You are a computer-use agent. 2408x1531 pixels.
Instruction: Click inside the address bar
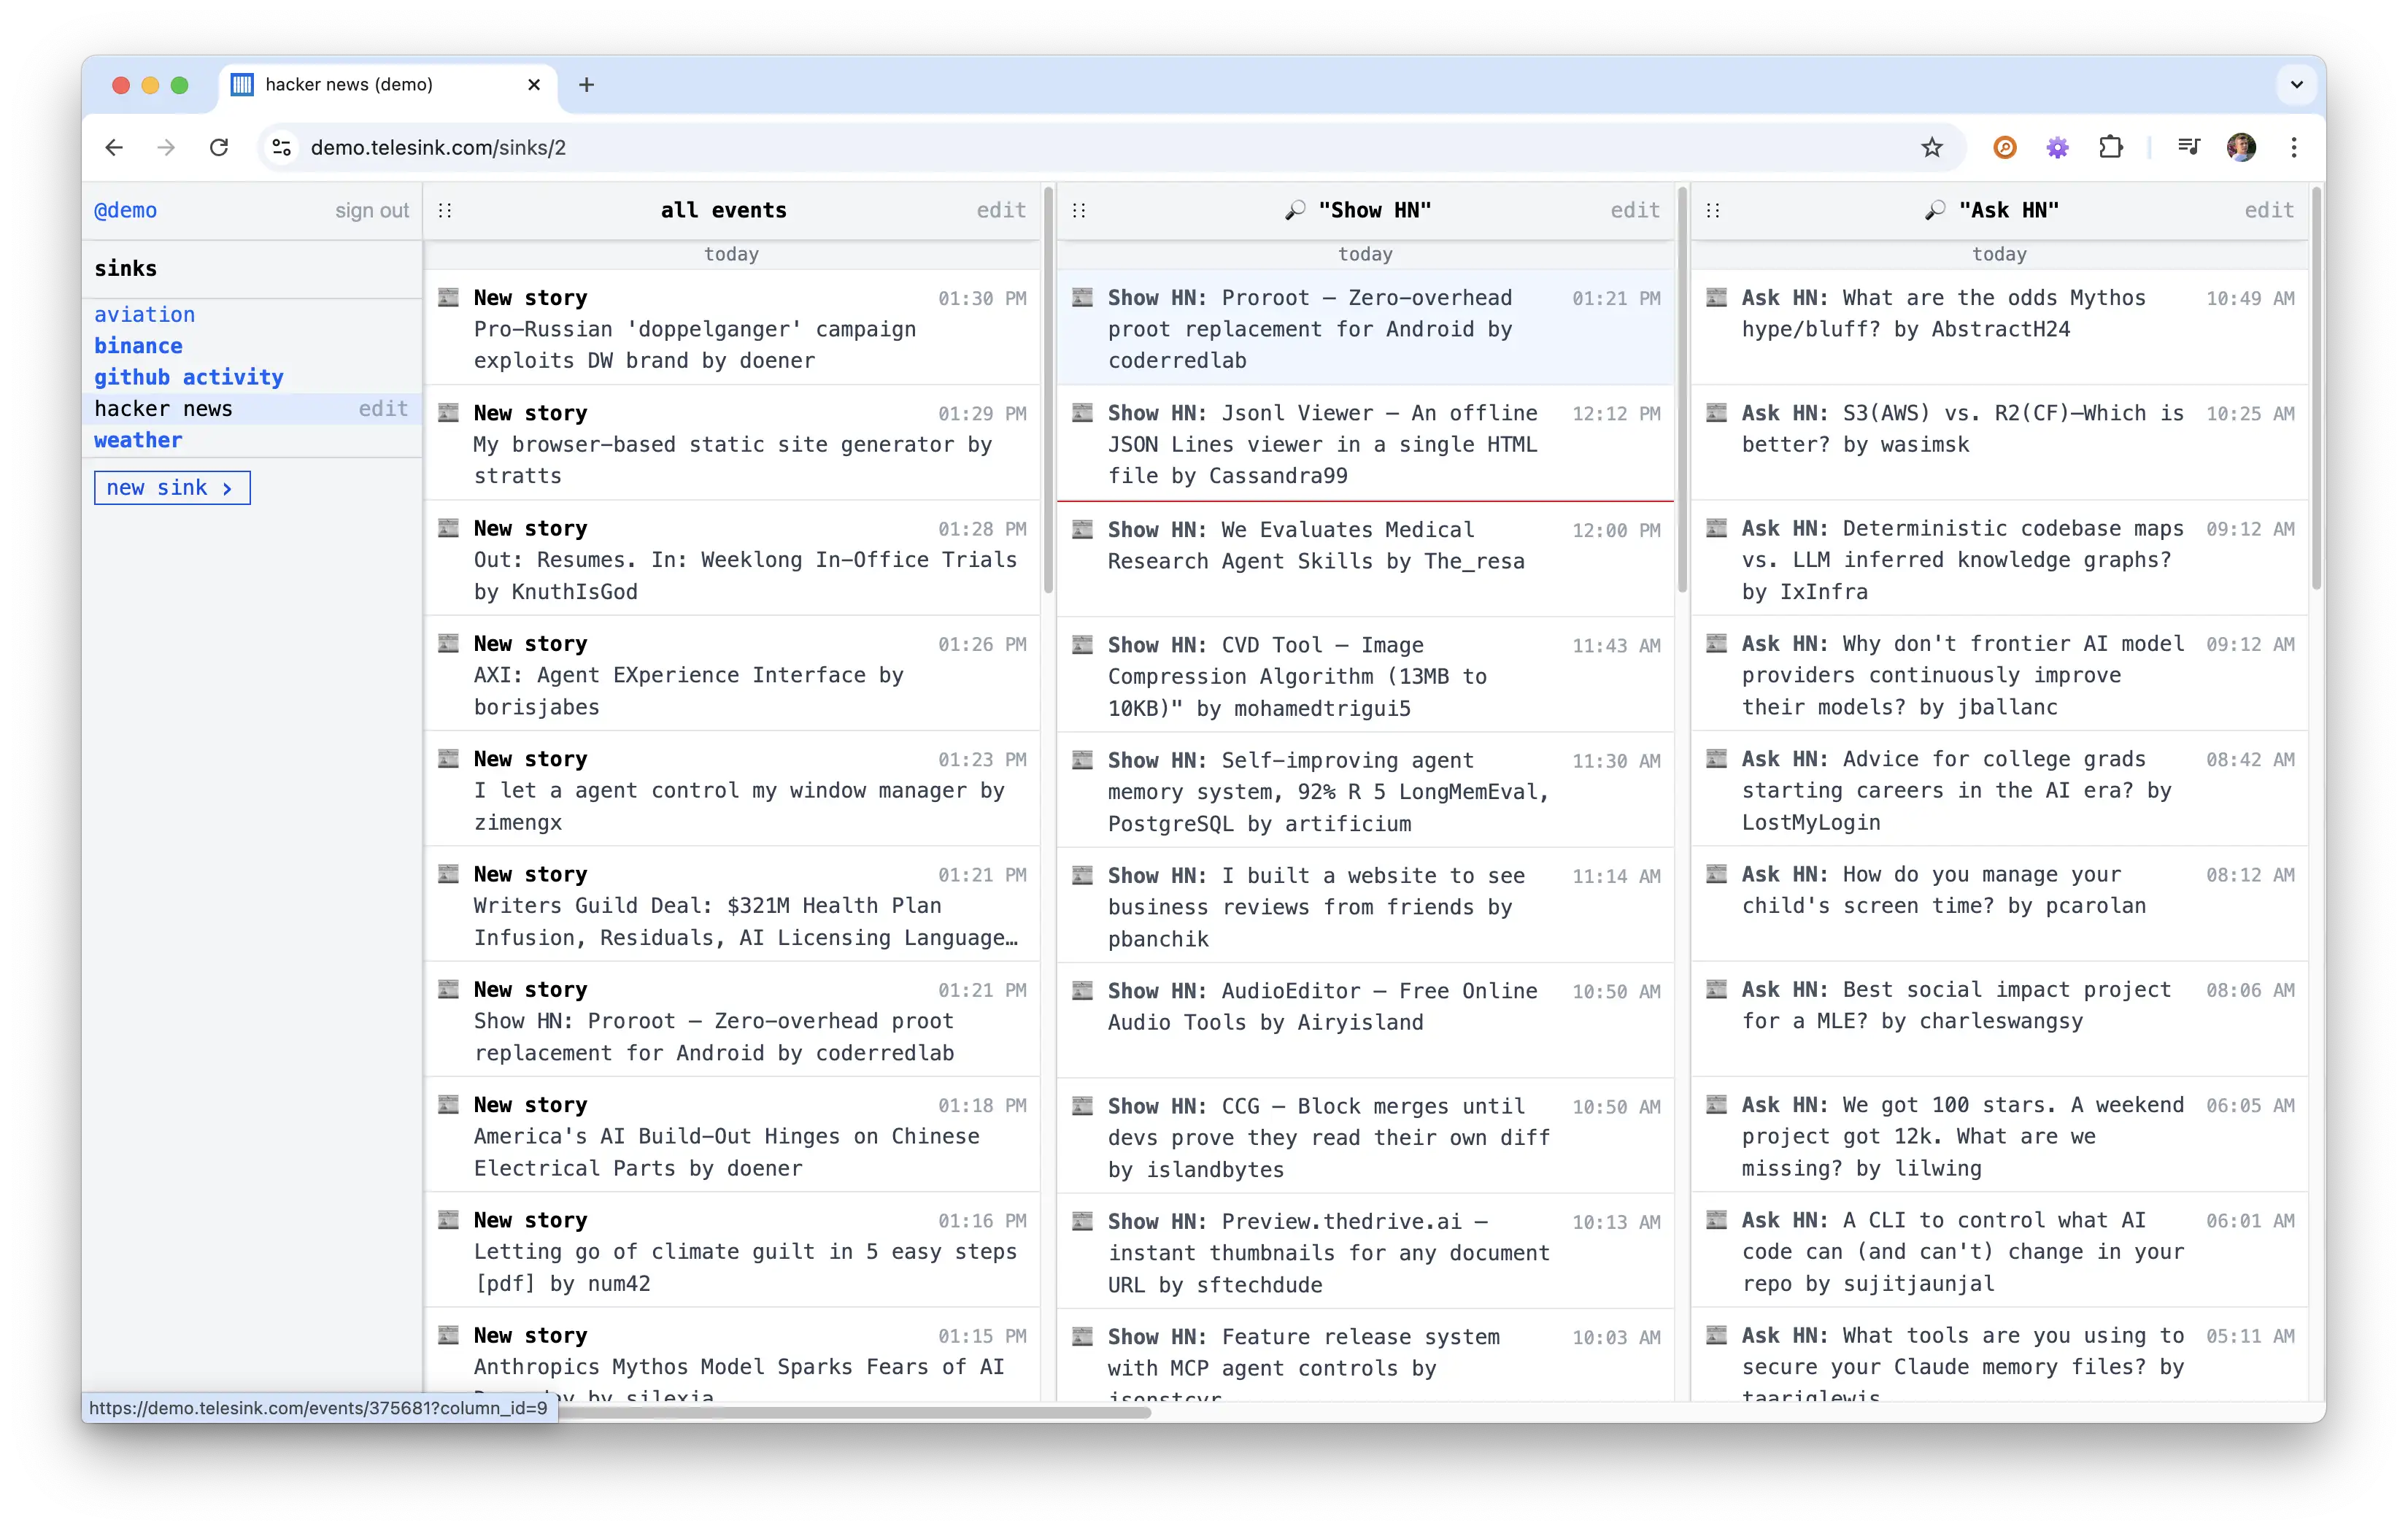(700, 147)
